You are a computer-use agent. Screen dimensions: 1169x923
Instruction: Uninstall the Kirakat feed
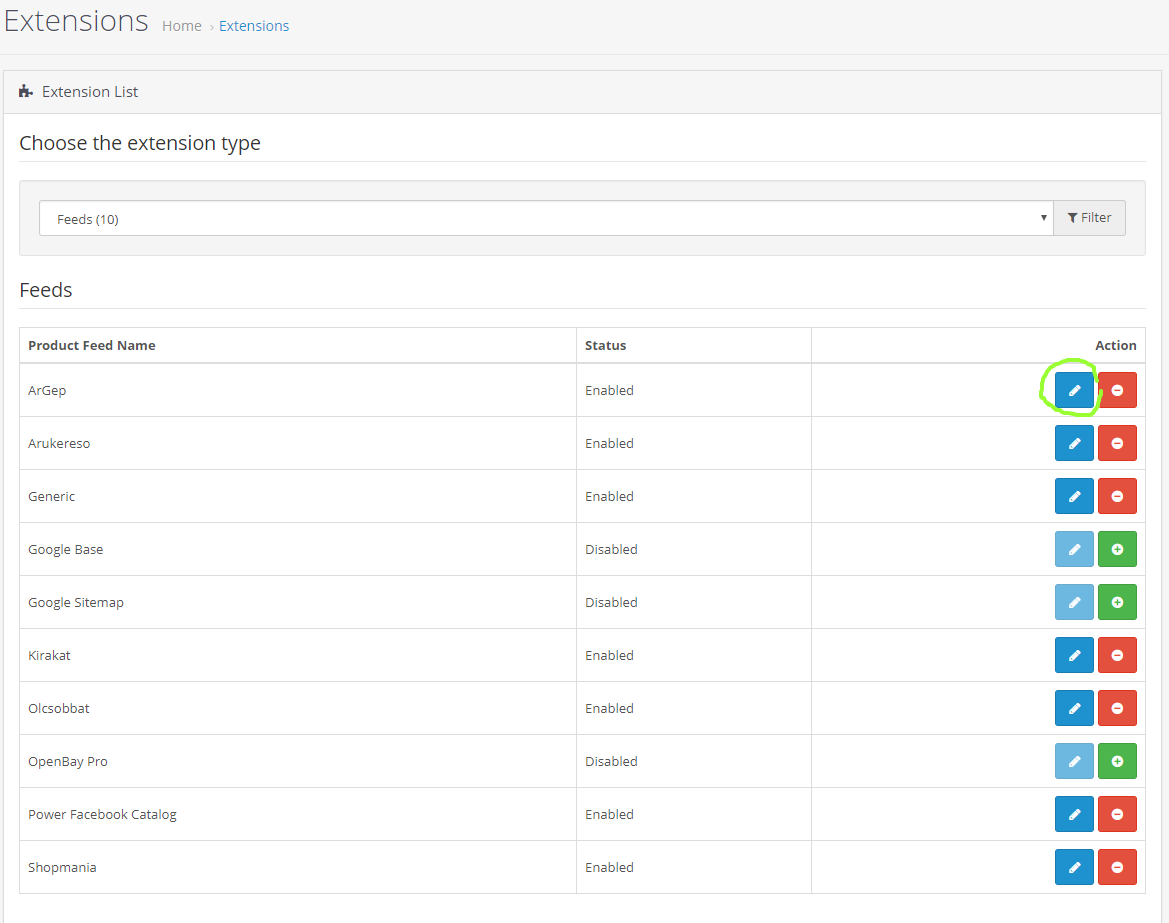tap(1117, 655)
